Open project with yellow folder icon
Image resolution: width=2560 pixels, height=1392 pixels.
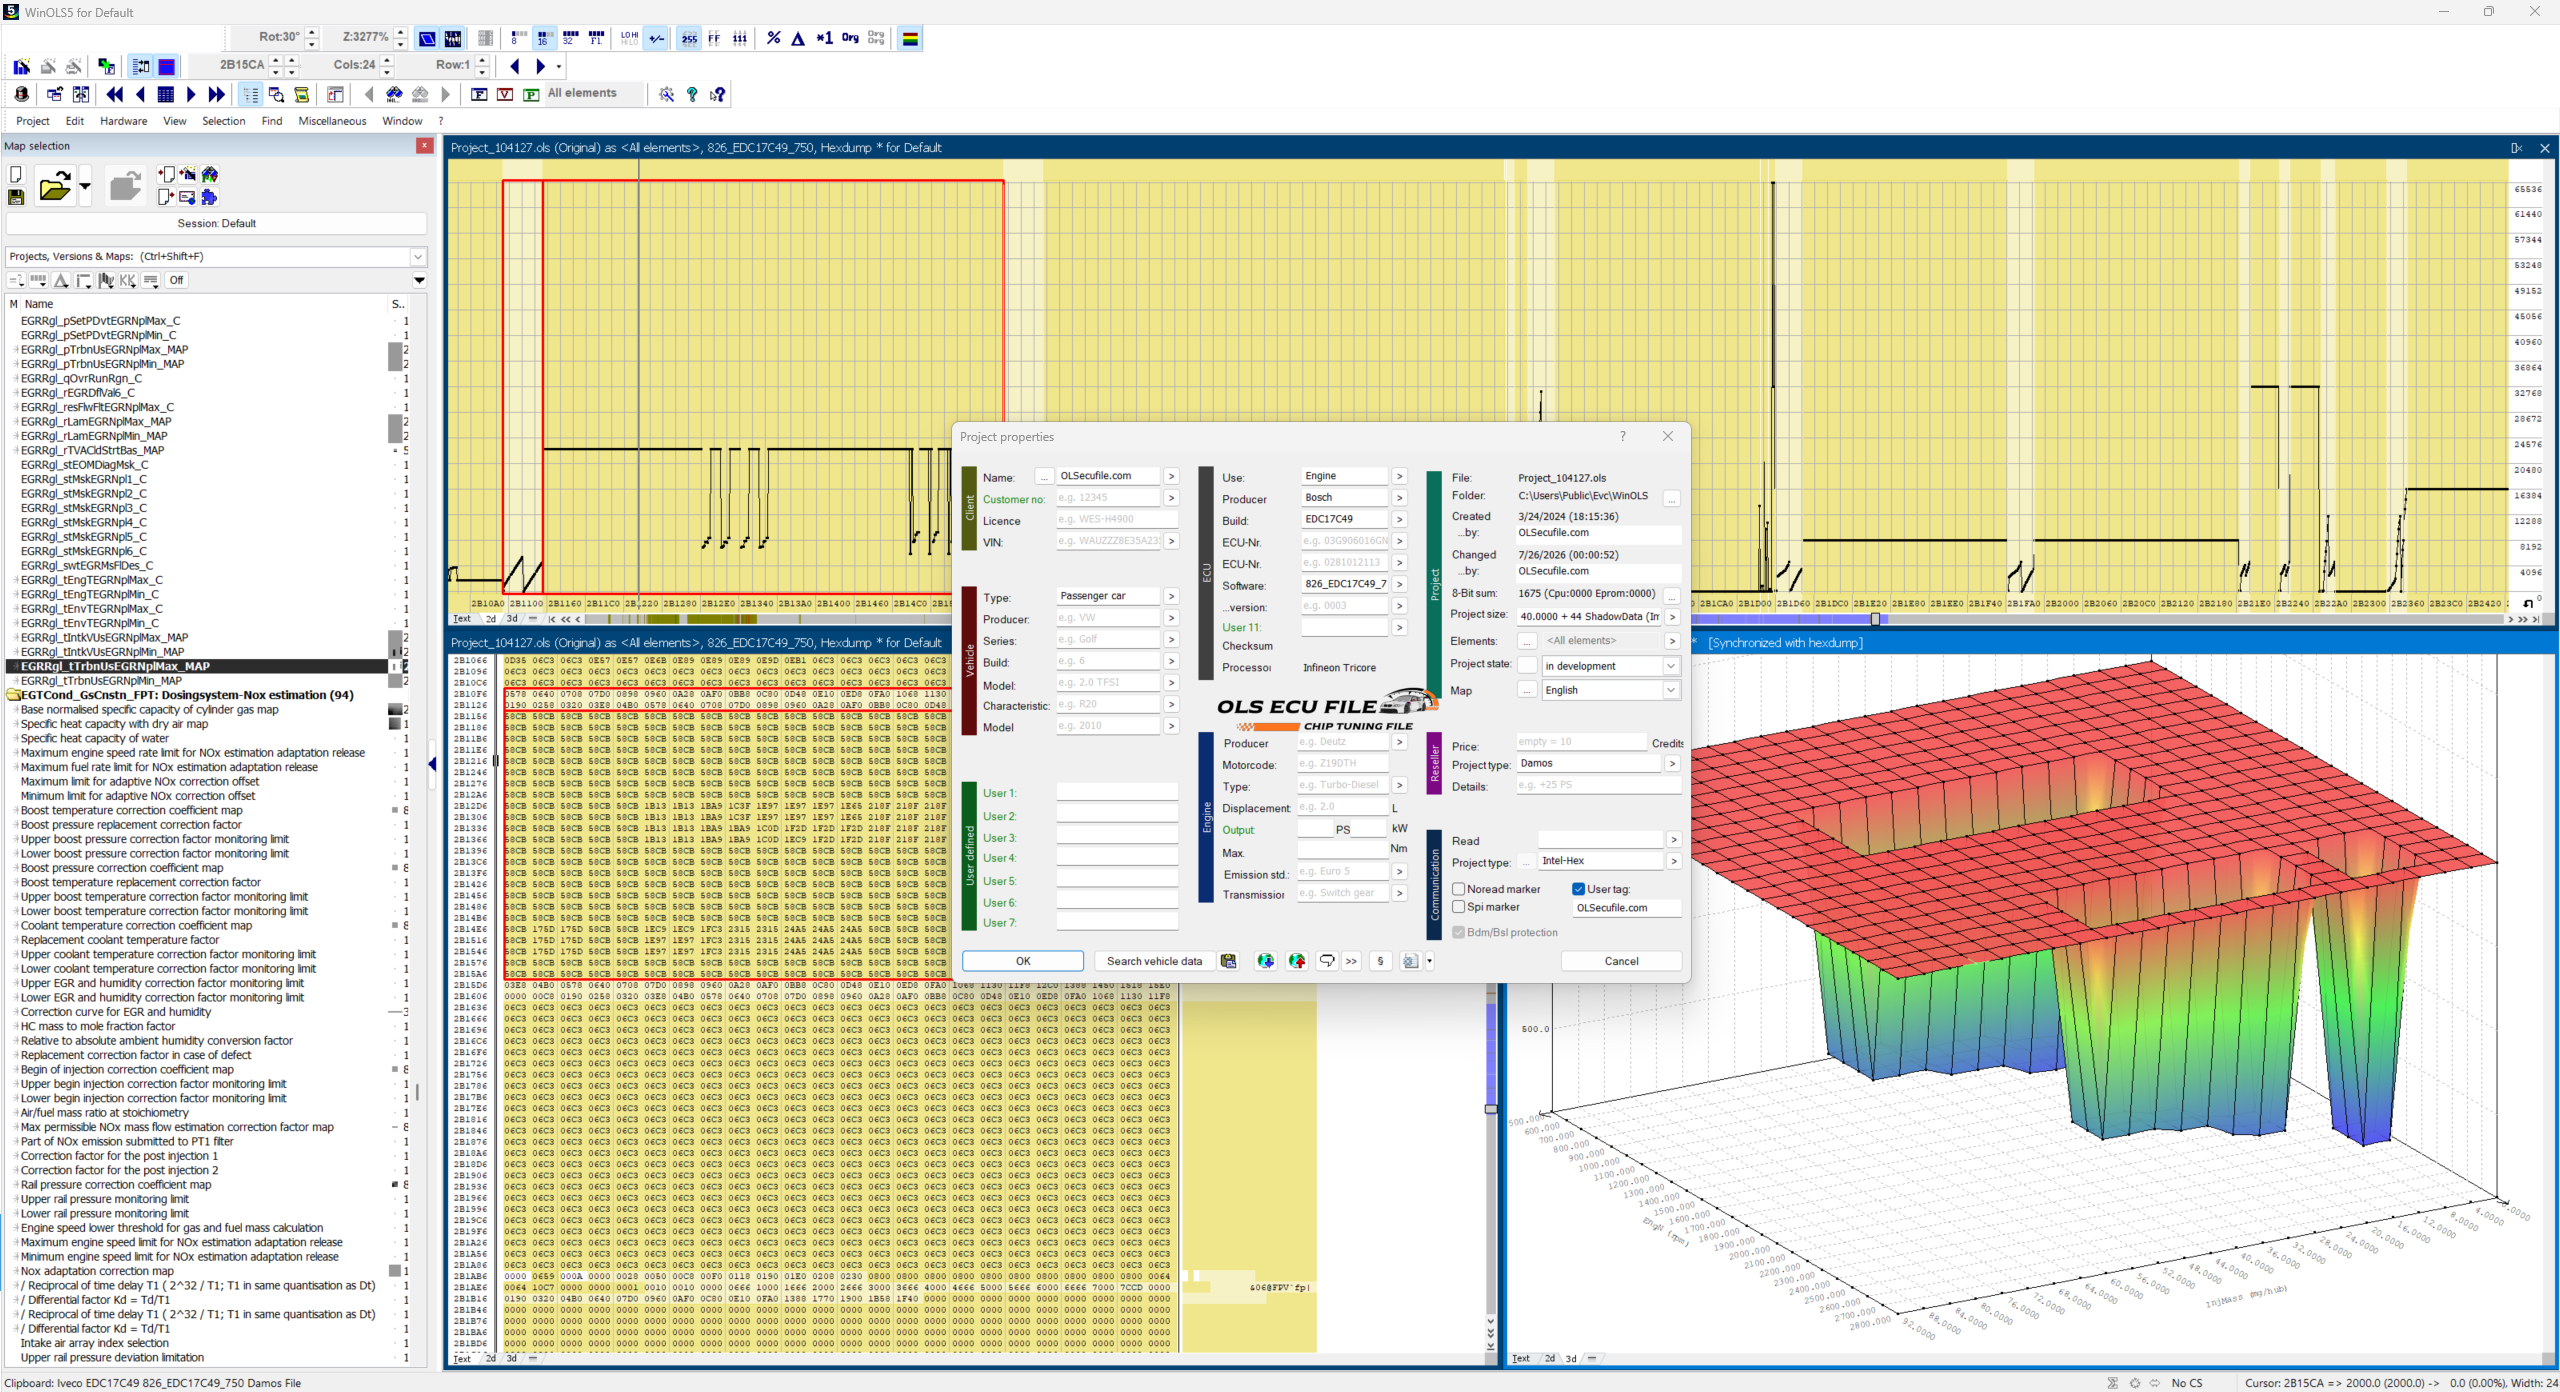55,186
